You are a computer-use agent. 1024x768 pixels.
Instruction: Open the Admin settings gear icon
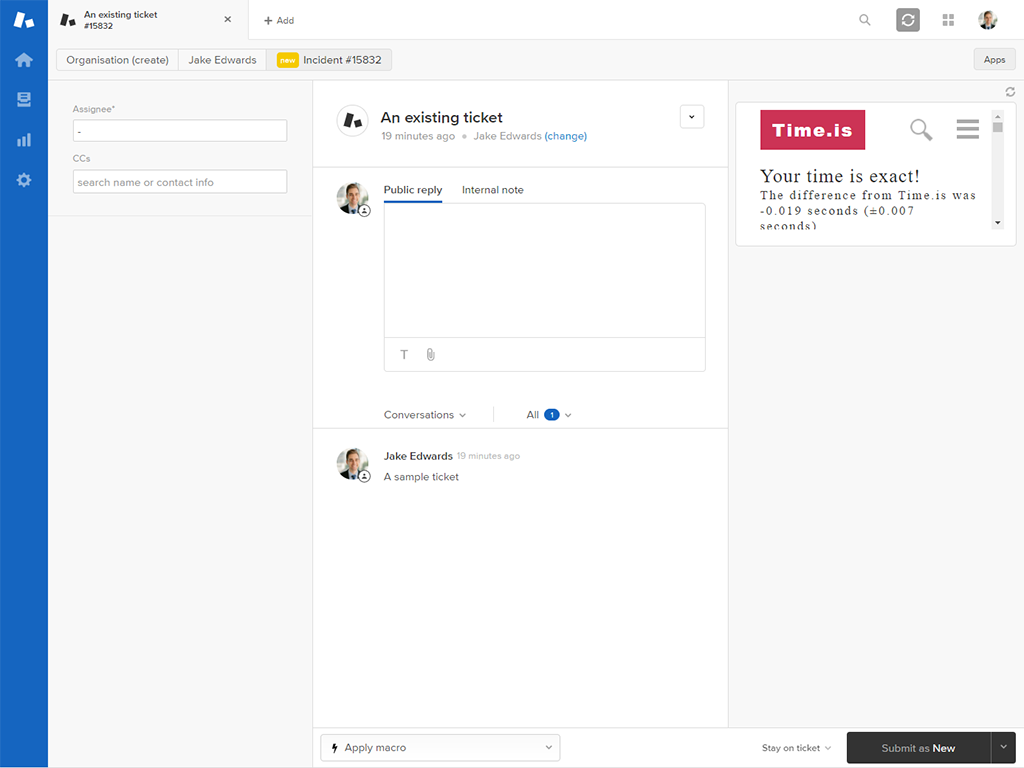(x=24, y=180)
